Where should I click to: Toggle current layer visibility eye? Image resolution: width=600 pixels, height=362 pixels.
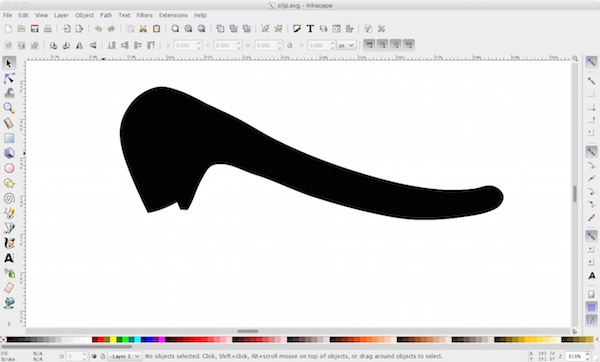(94, 356)
